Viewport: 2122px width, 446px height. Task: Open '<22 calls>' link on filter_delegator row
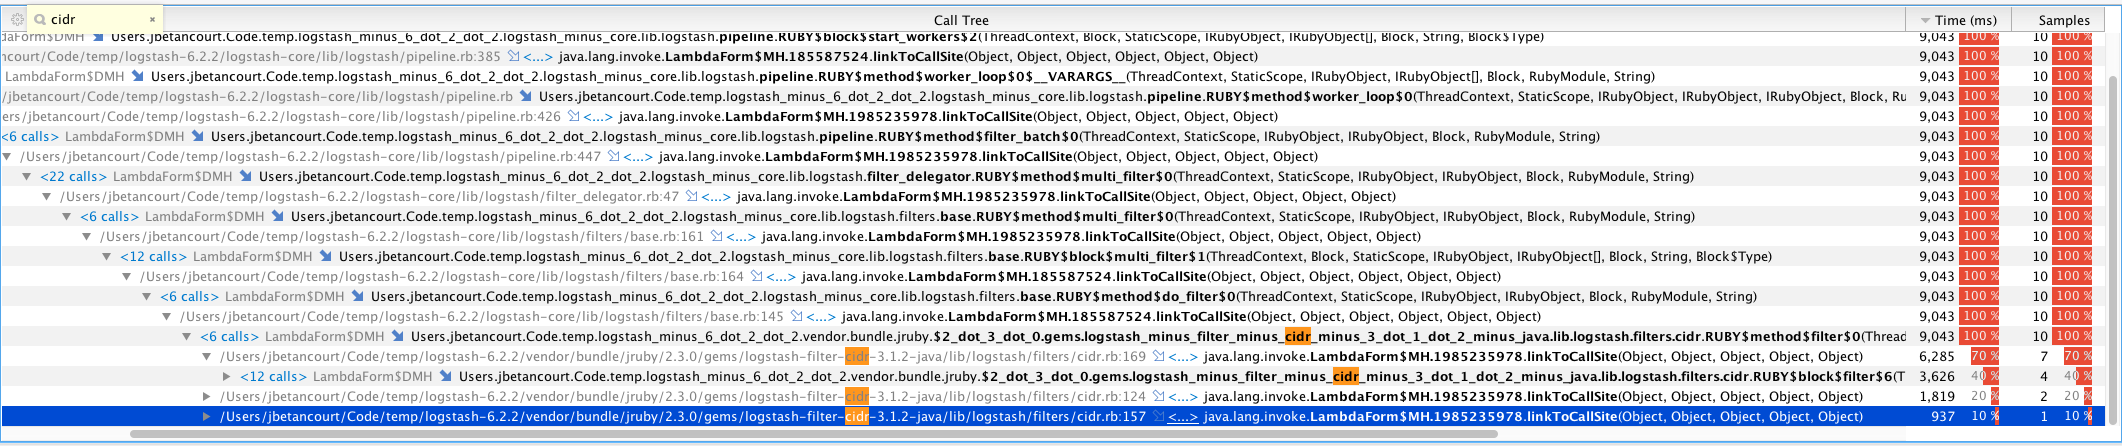[x=72, y=177]
